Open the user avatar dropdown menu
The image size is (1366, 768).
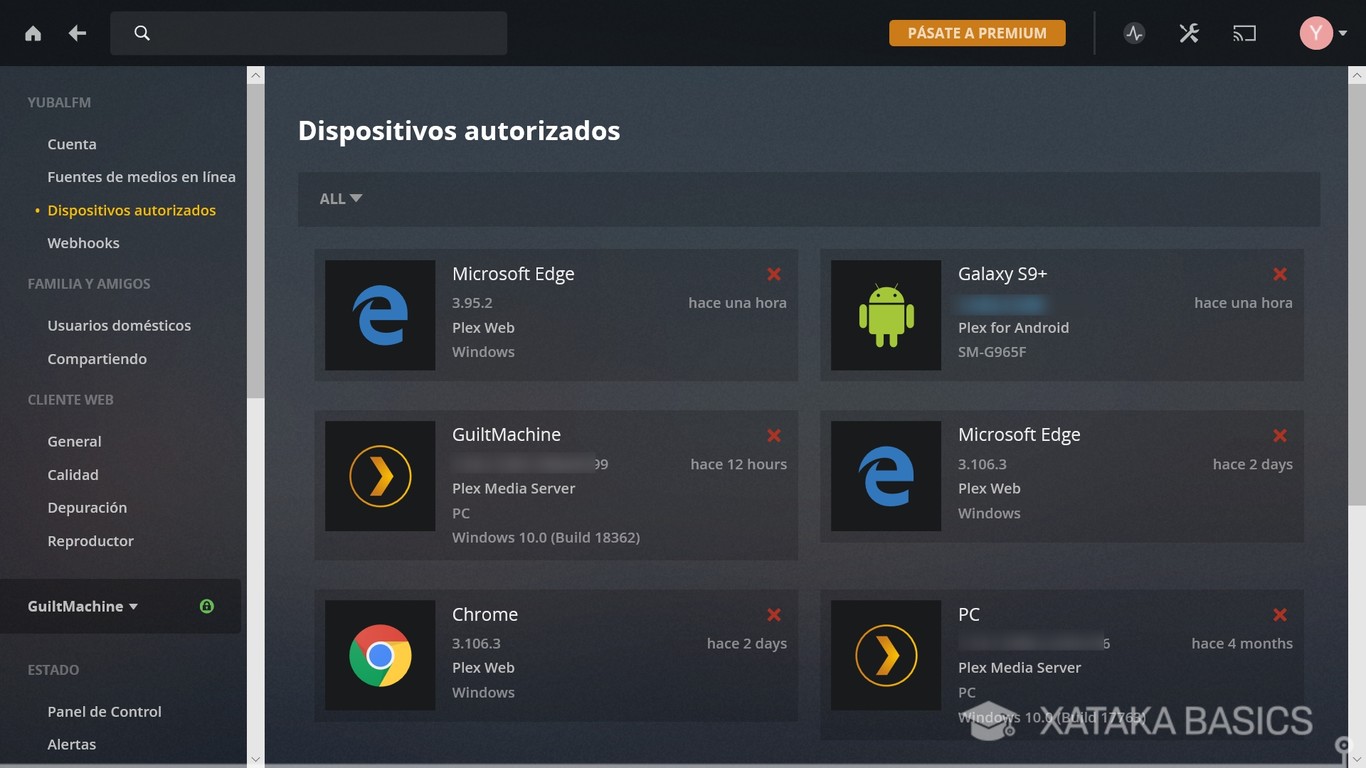(1320, 32)
